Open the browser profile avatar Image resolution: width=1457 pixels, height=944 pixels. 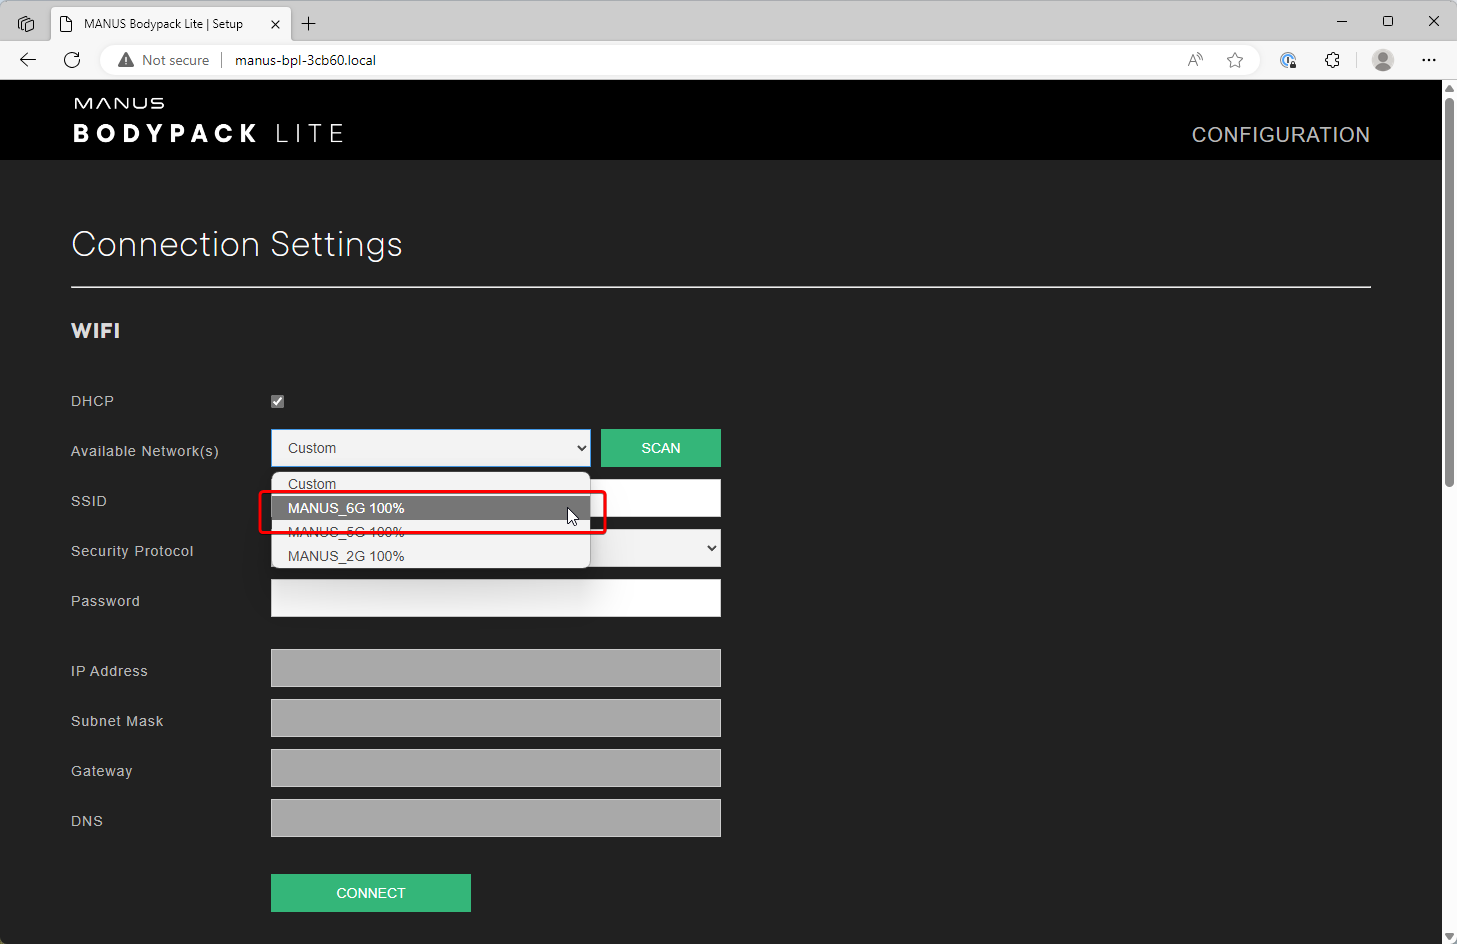1383,60
